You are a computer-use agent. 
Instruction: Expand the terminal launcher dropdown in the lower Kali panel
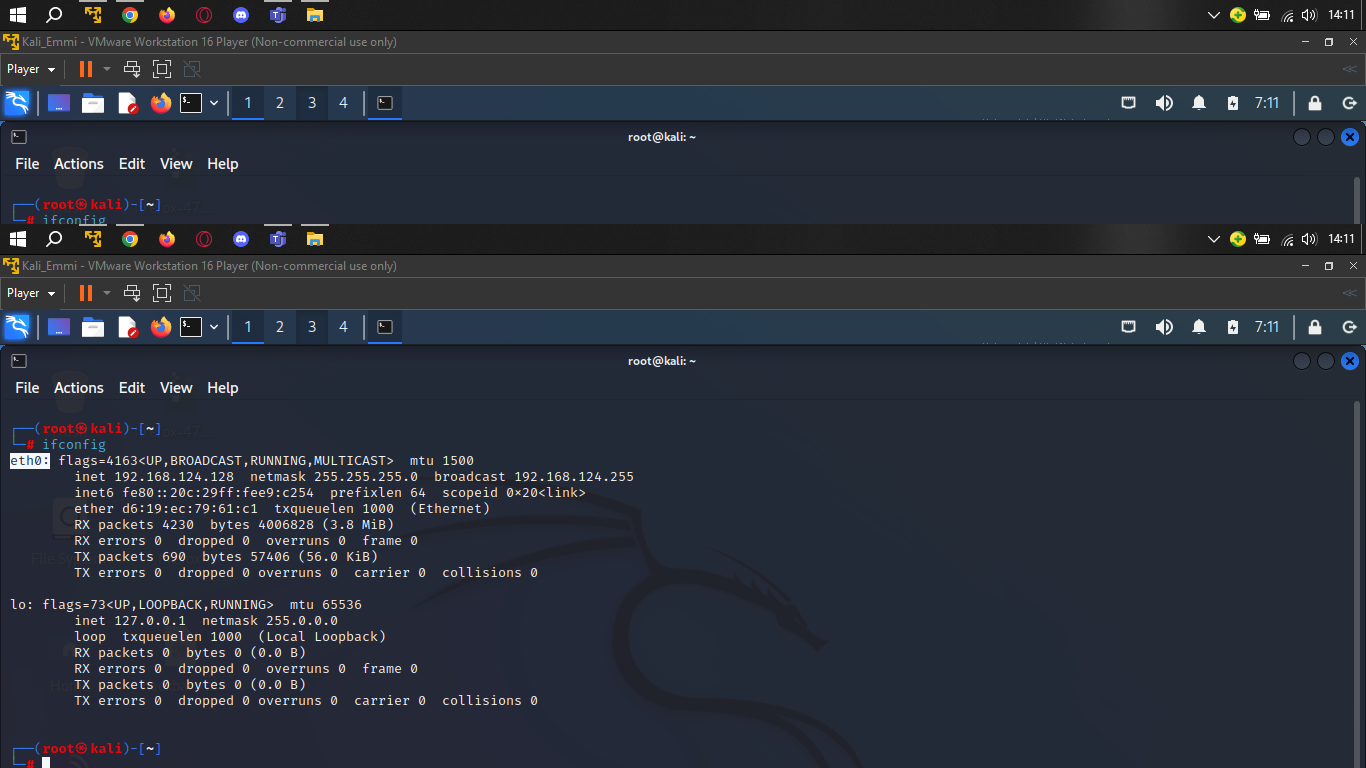coord(213,327)
